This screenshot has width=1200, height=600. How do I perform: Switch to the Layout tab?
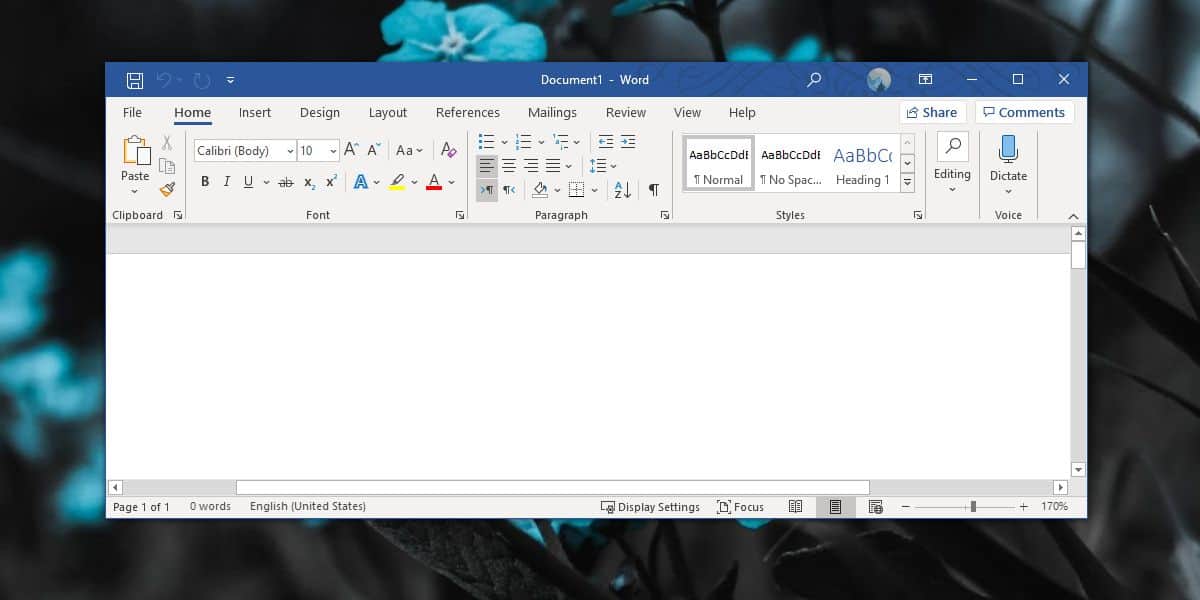point(388,112)
